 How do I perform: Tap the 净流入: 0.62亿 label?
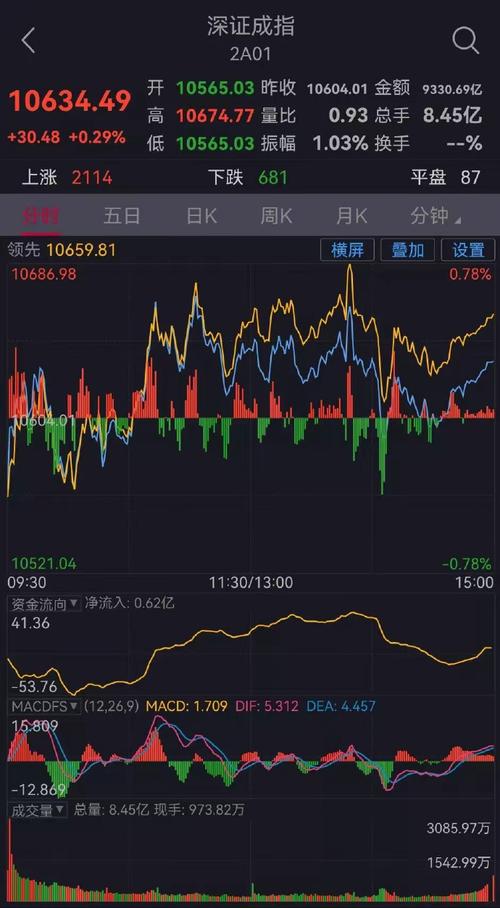(x=130, y=603)
